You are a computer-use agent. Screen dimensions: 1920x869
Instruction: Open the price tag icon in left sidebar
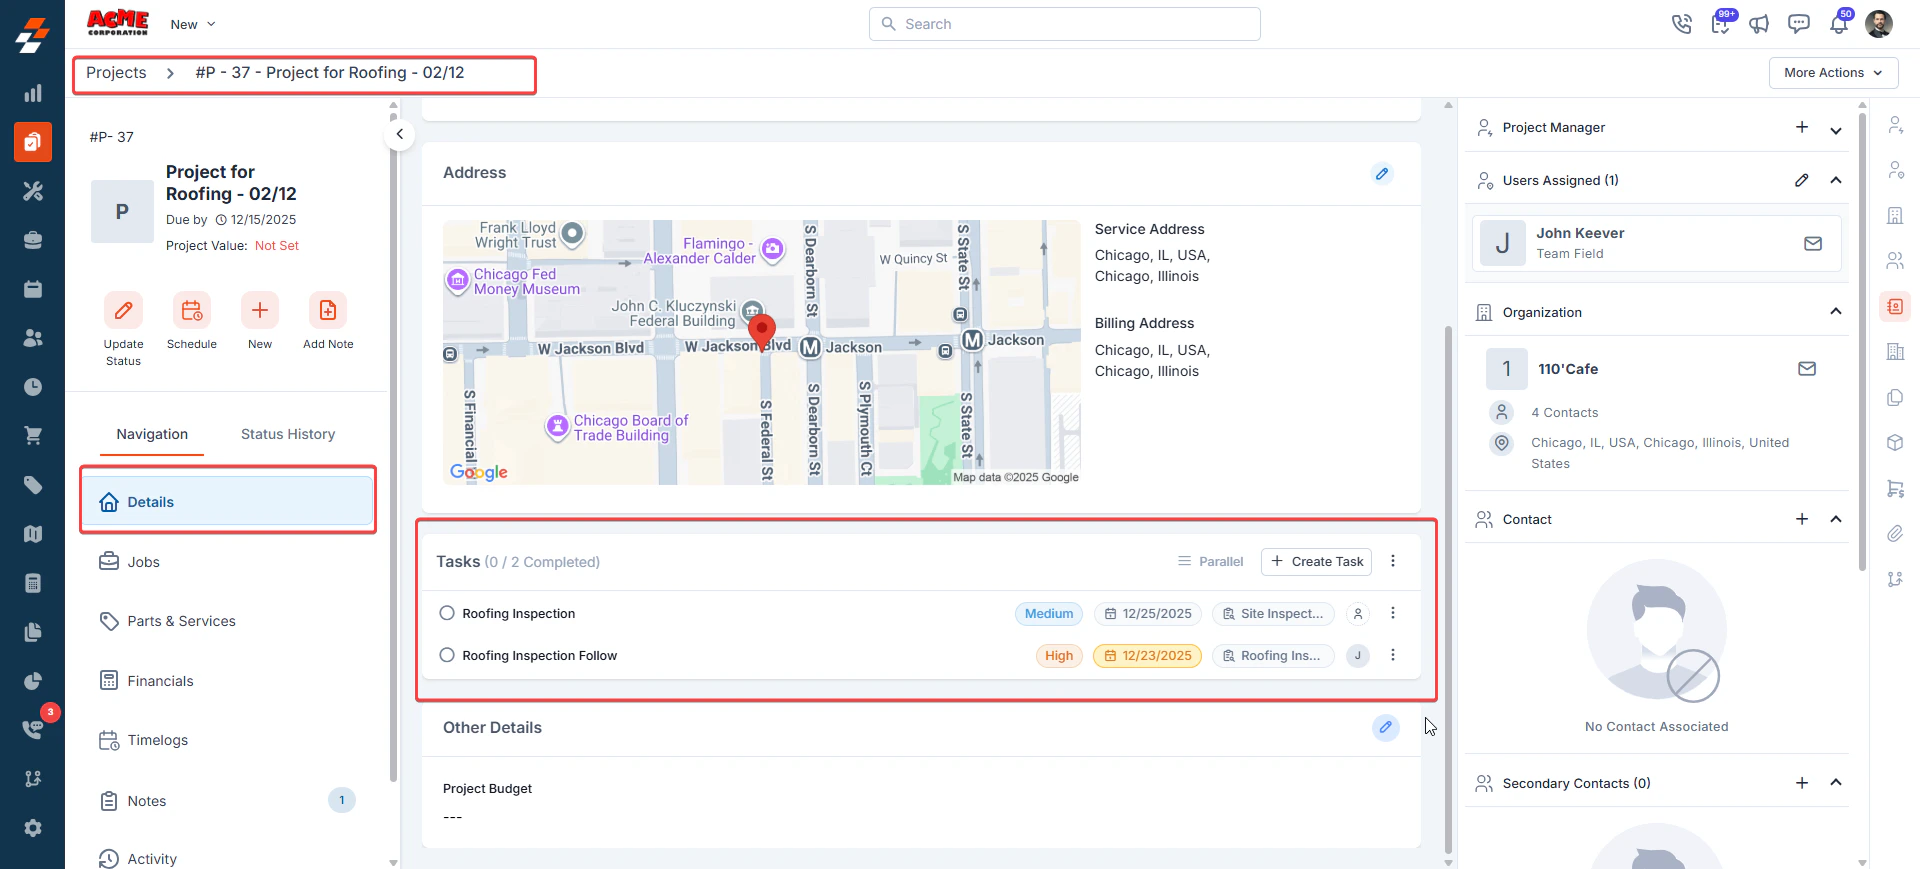pos(33,485)
